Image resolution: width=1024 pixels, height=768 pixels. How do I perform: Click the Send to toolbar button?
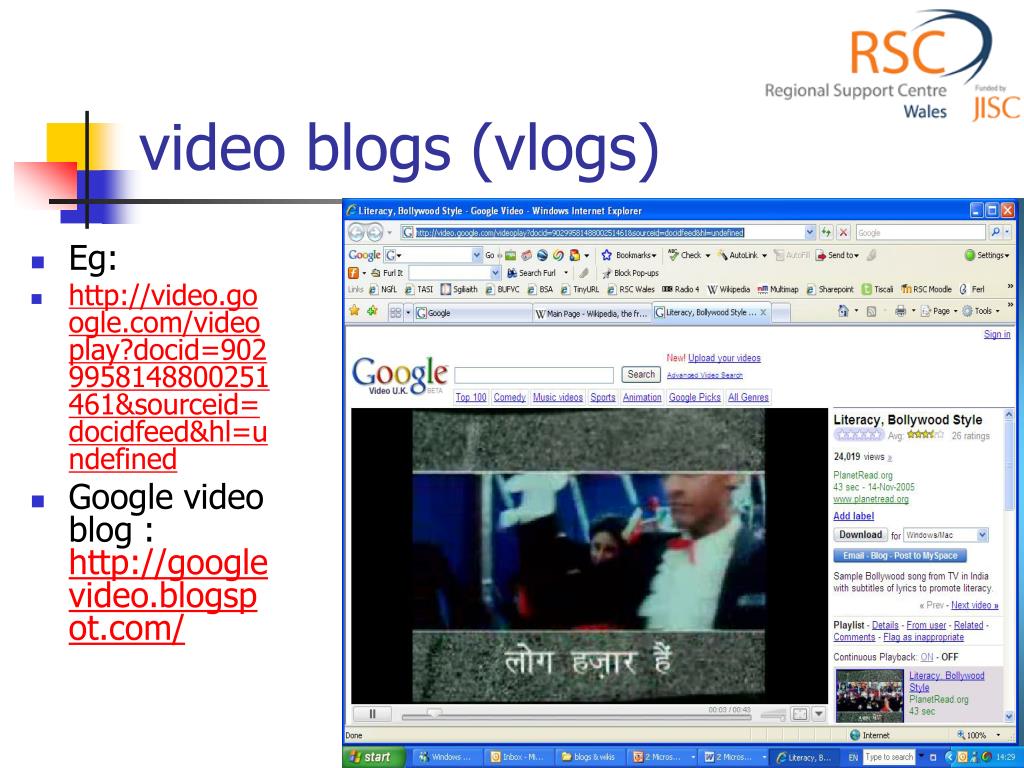point(837,255)
